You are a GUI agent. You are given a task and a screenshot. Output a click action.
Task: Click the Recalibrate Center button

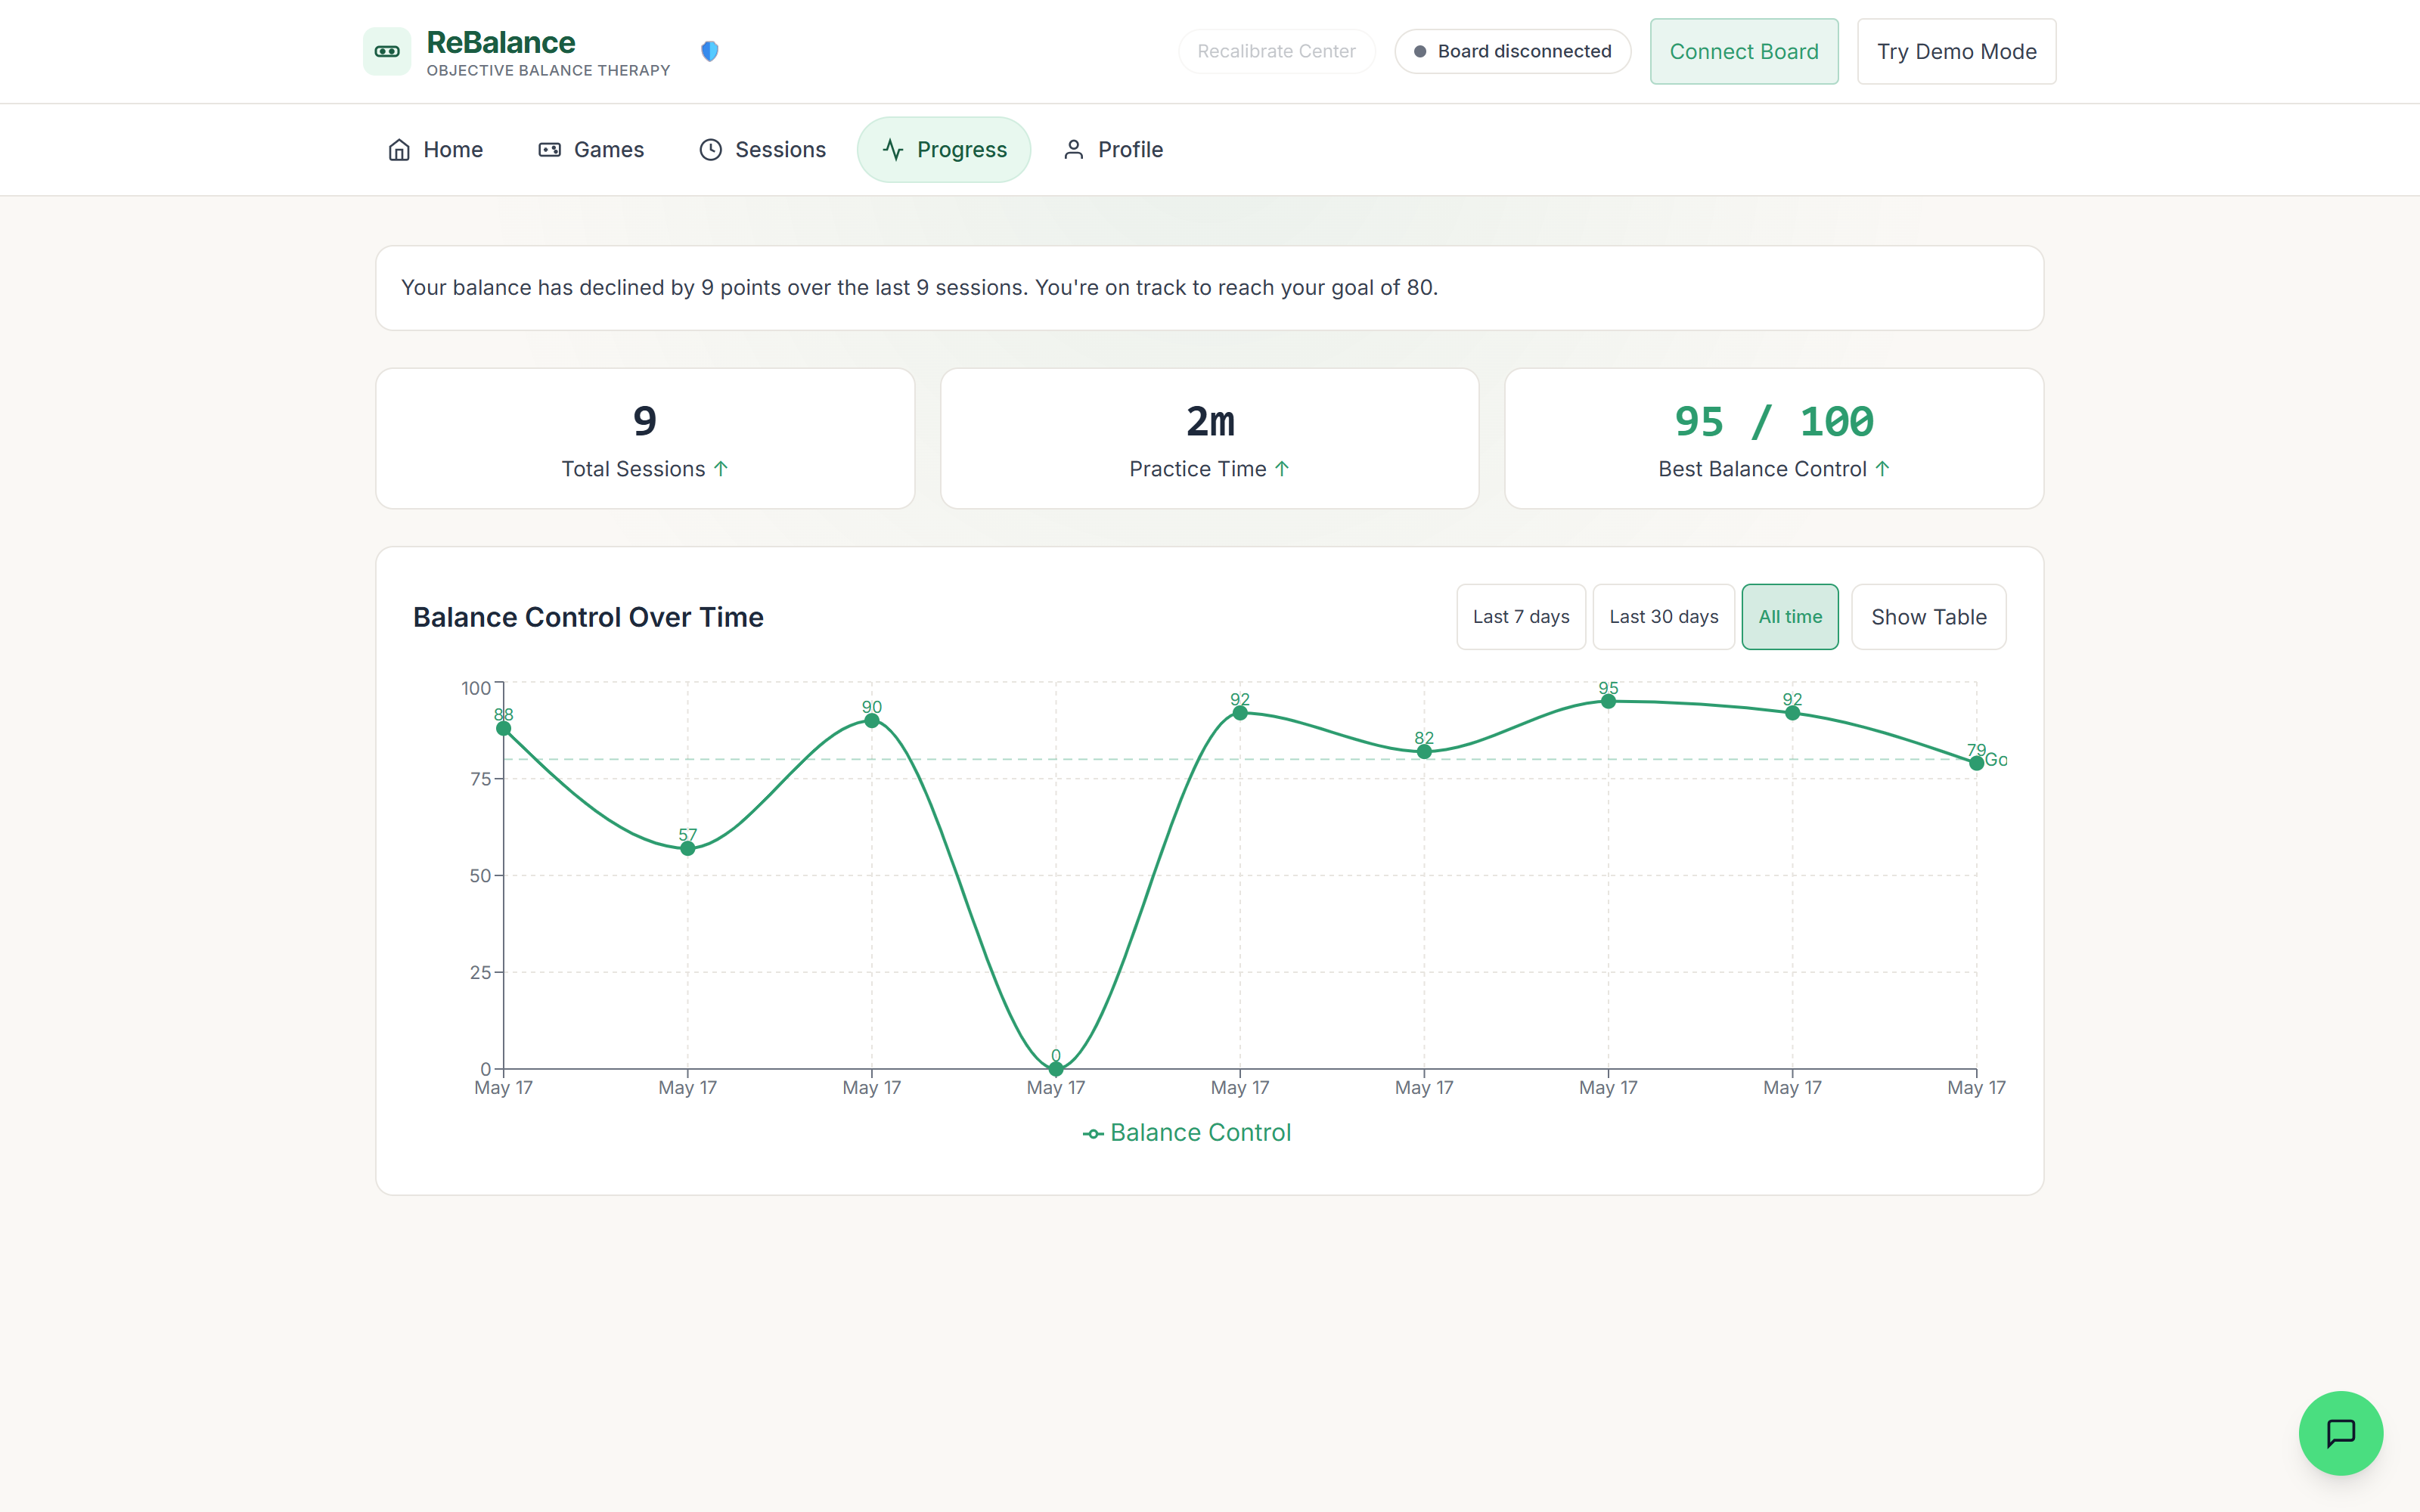click(1276, 51)
